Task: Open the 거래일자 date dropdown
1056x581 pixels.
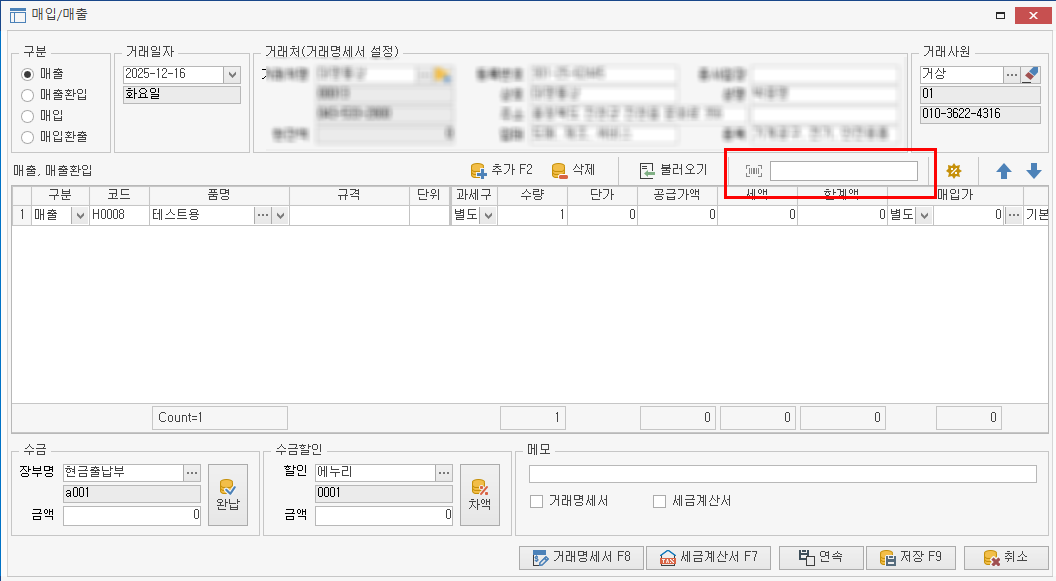Action: point(232,75)
